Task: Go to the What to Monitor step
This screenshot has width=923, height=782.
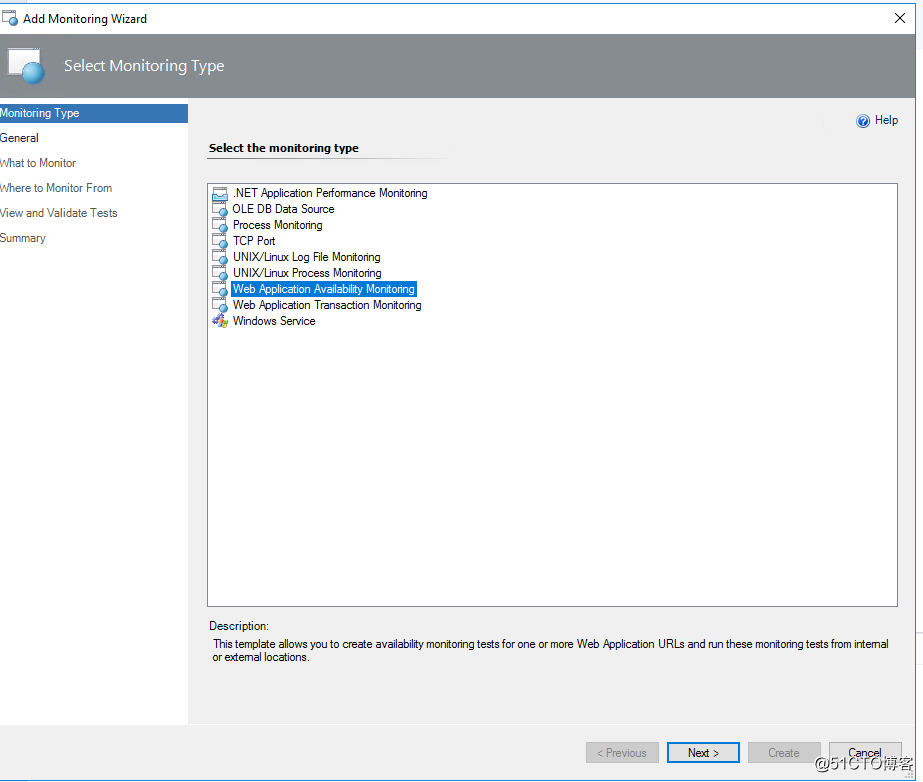Action: pos(38,163)
